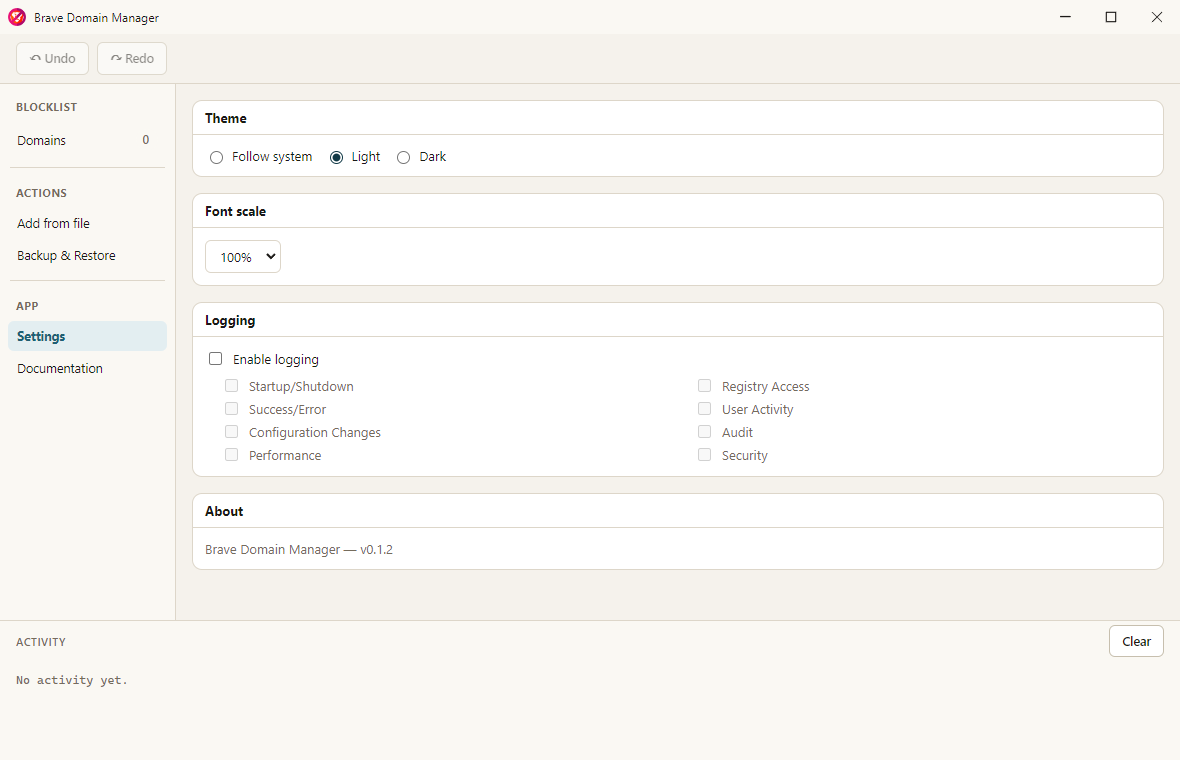Enable the Audit logging checkbox
Viewport: 1180px width, 760px height.
coord(704,432)
